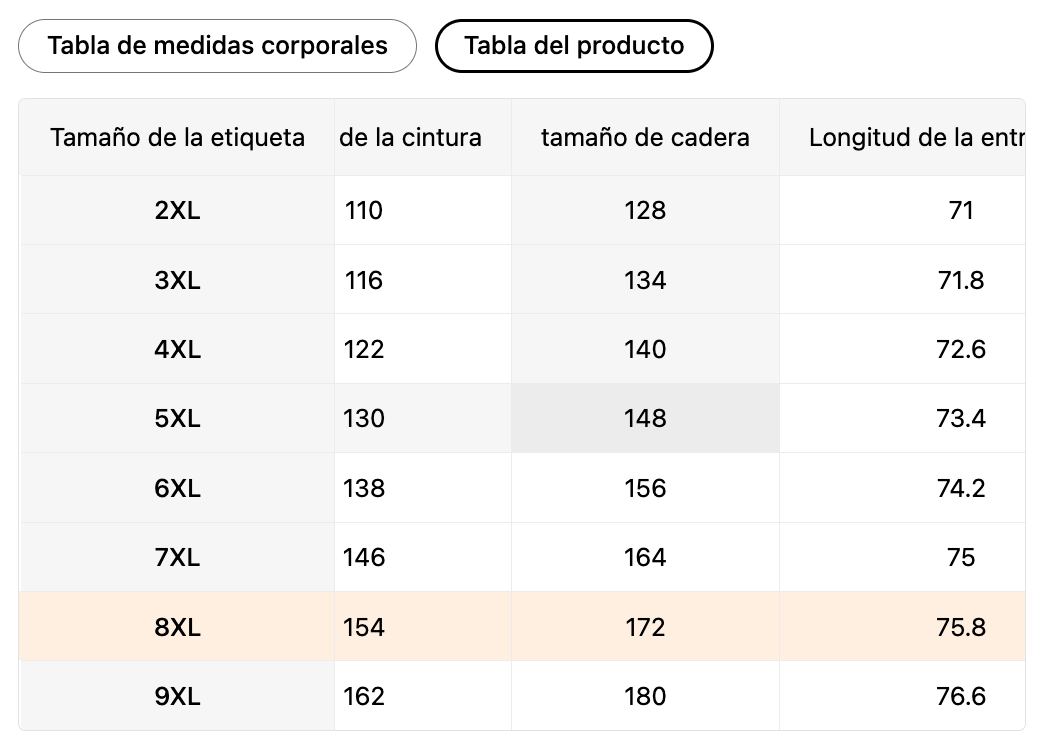Click the 2XL size row label
Image resolution: width=1050 pixels, height=752 pixels.
178,211
